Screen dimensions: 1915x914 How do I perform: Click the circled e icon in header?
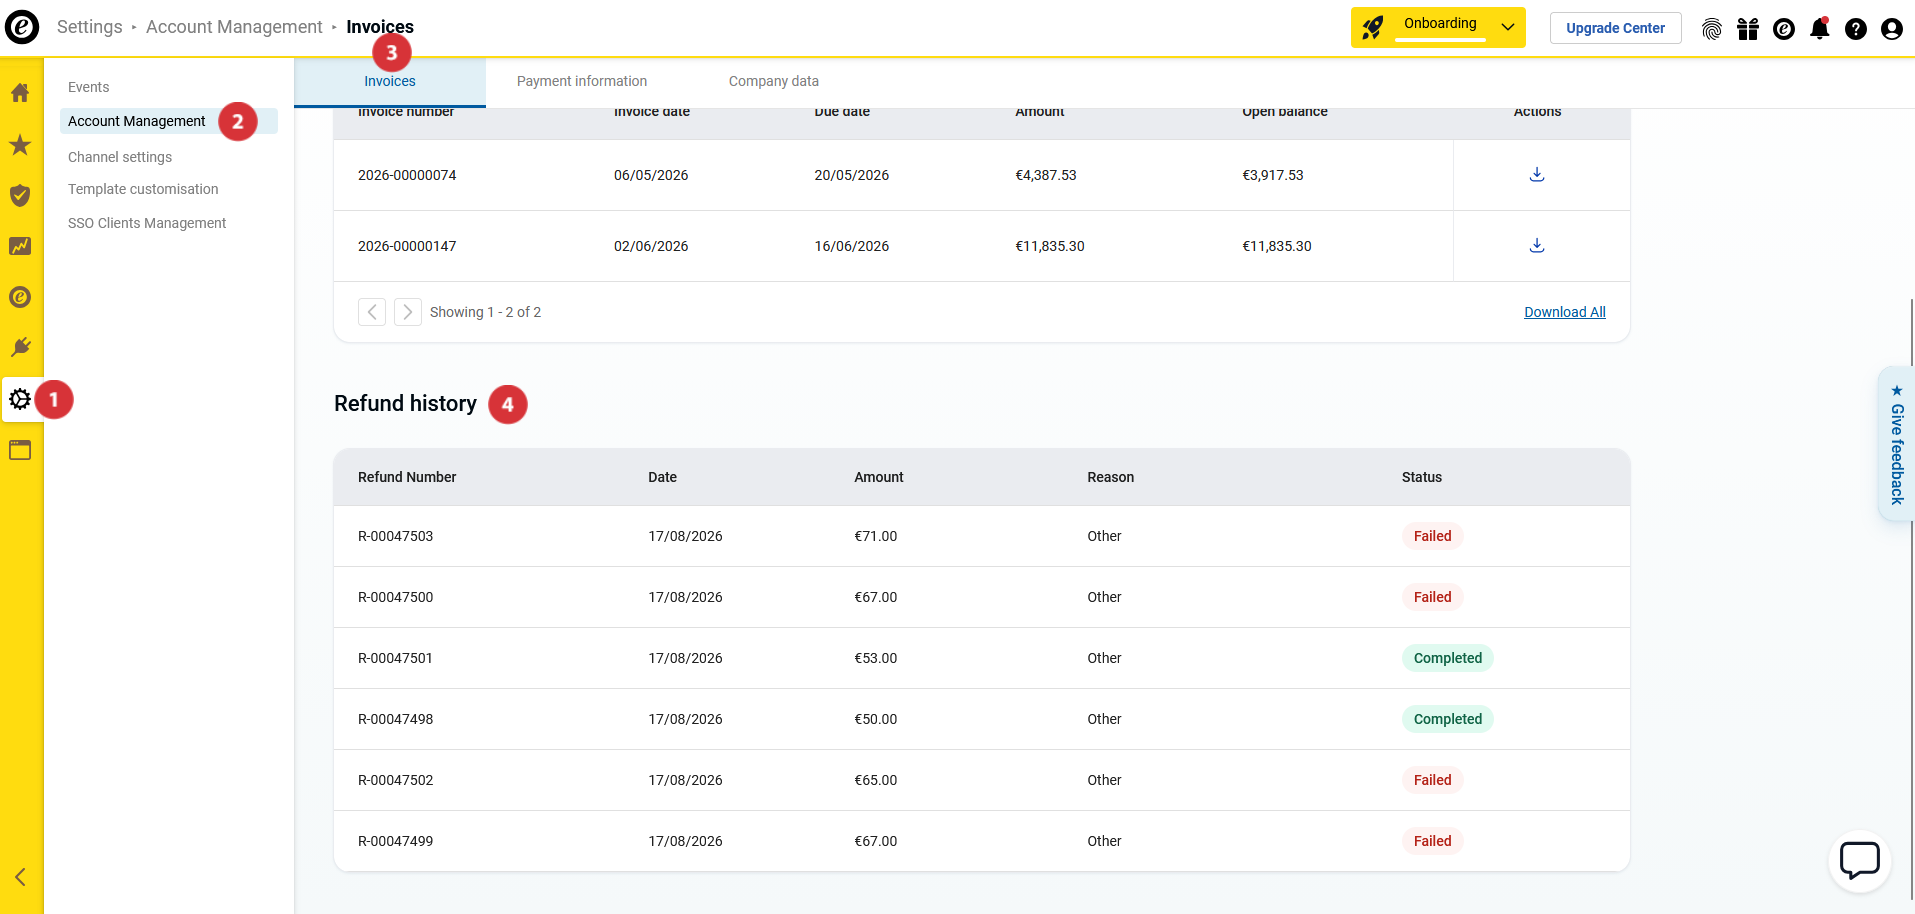click(1784, 29)
